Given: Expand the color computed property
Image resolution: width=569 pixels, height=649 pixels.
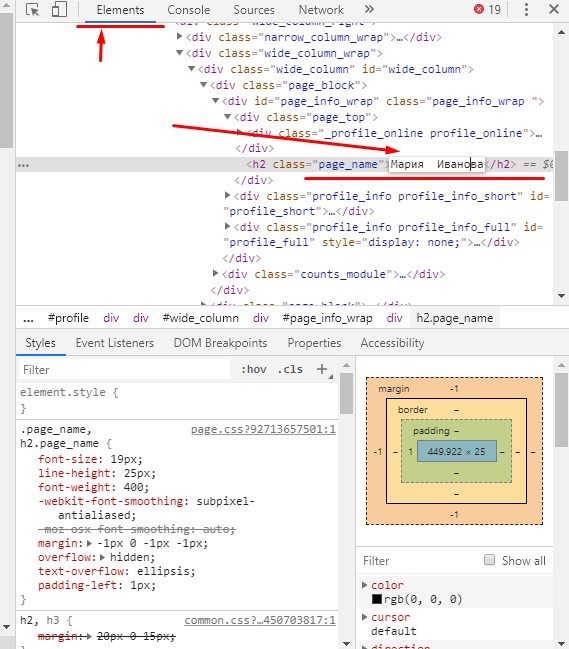Looking at the screenshot, I should point(365,585).
